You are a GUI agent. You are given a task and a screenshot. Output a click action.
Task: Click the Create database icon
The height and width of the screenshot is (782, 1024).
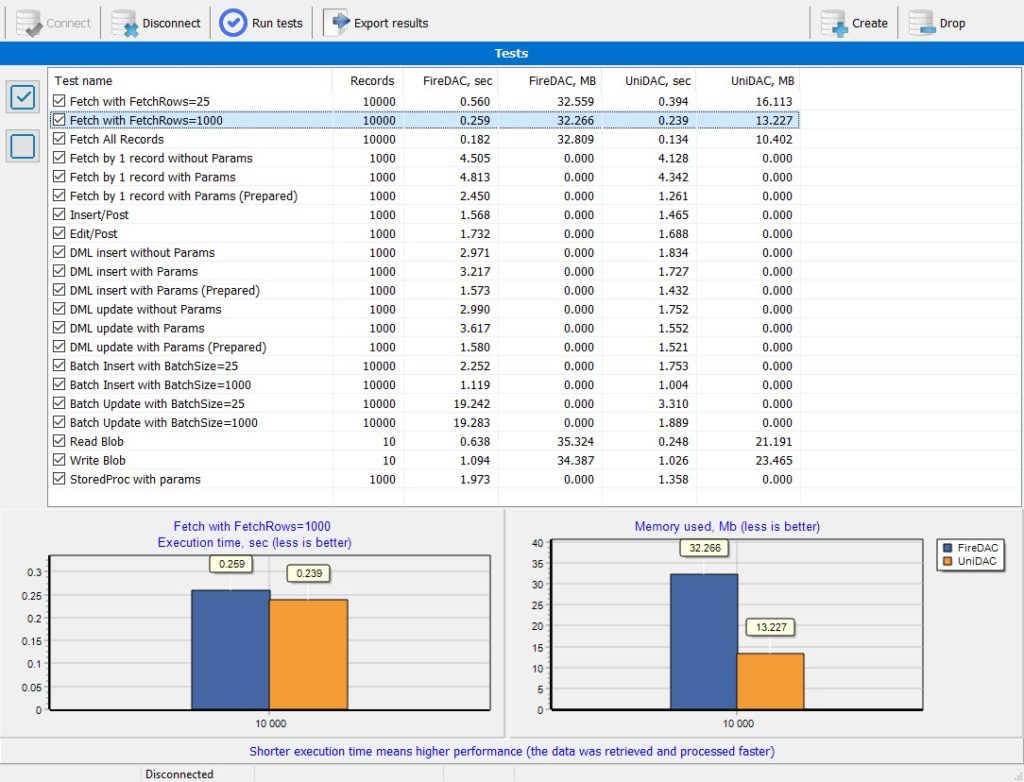834,23
